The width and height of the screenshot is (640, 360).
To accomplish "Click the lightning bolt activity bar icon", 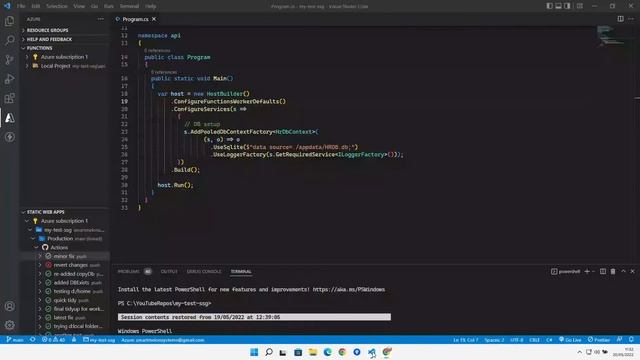I will point(9,137).
